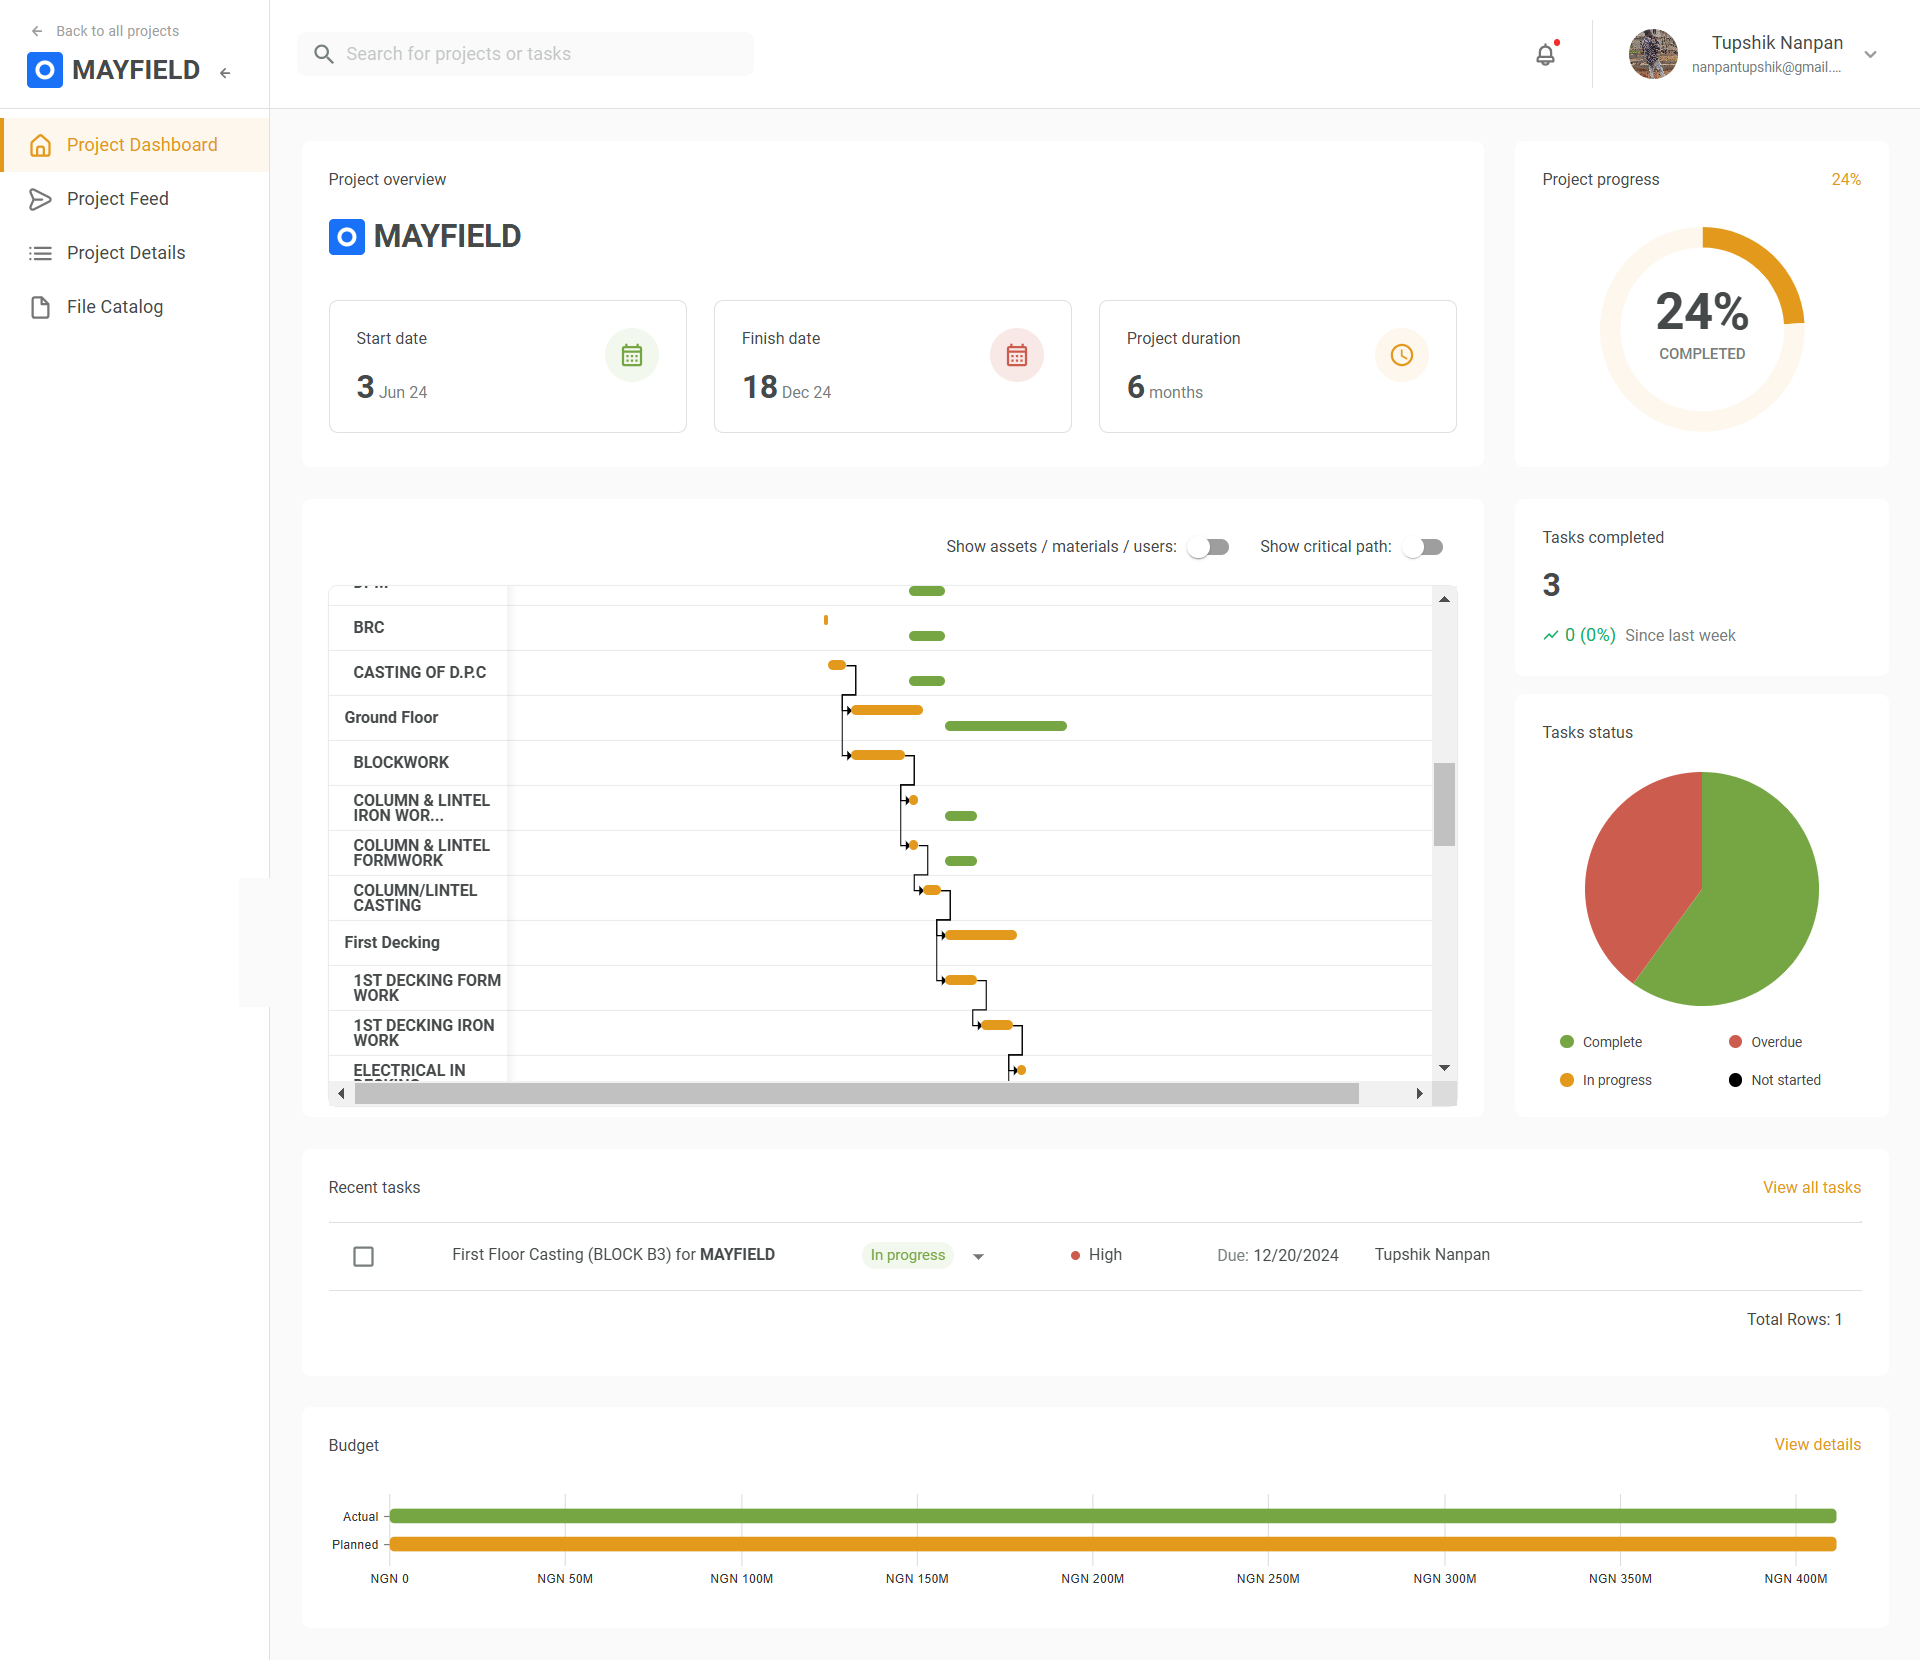Viewport: 1920px width, 1660px height.
Task: Click the user profile avatar
Action: (1652, 54)
